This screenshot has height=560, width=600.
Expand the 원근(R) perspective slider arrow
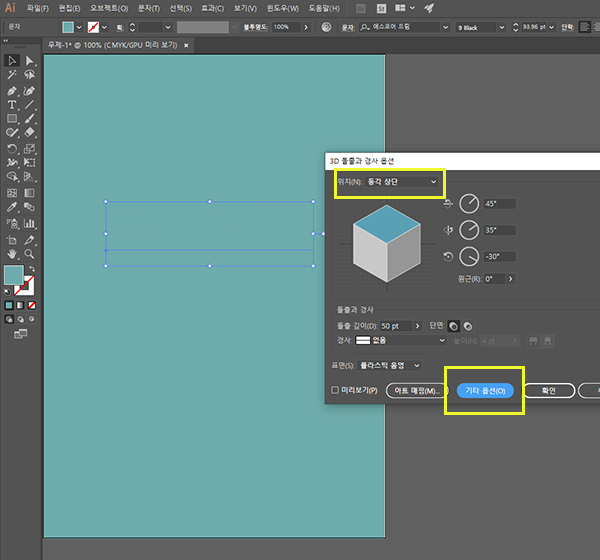(510, 279)
